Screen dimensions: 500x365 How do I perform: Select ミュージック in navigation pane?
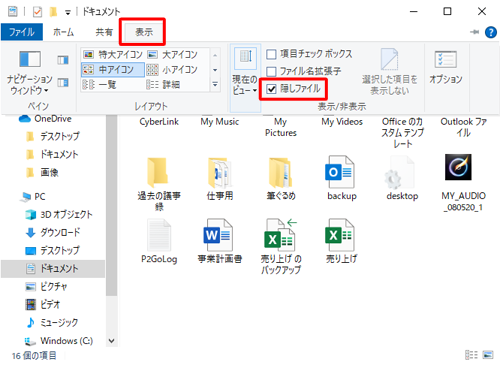pyautogui.click(x=52, y=322)
